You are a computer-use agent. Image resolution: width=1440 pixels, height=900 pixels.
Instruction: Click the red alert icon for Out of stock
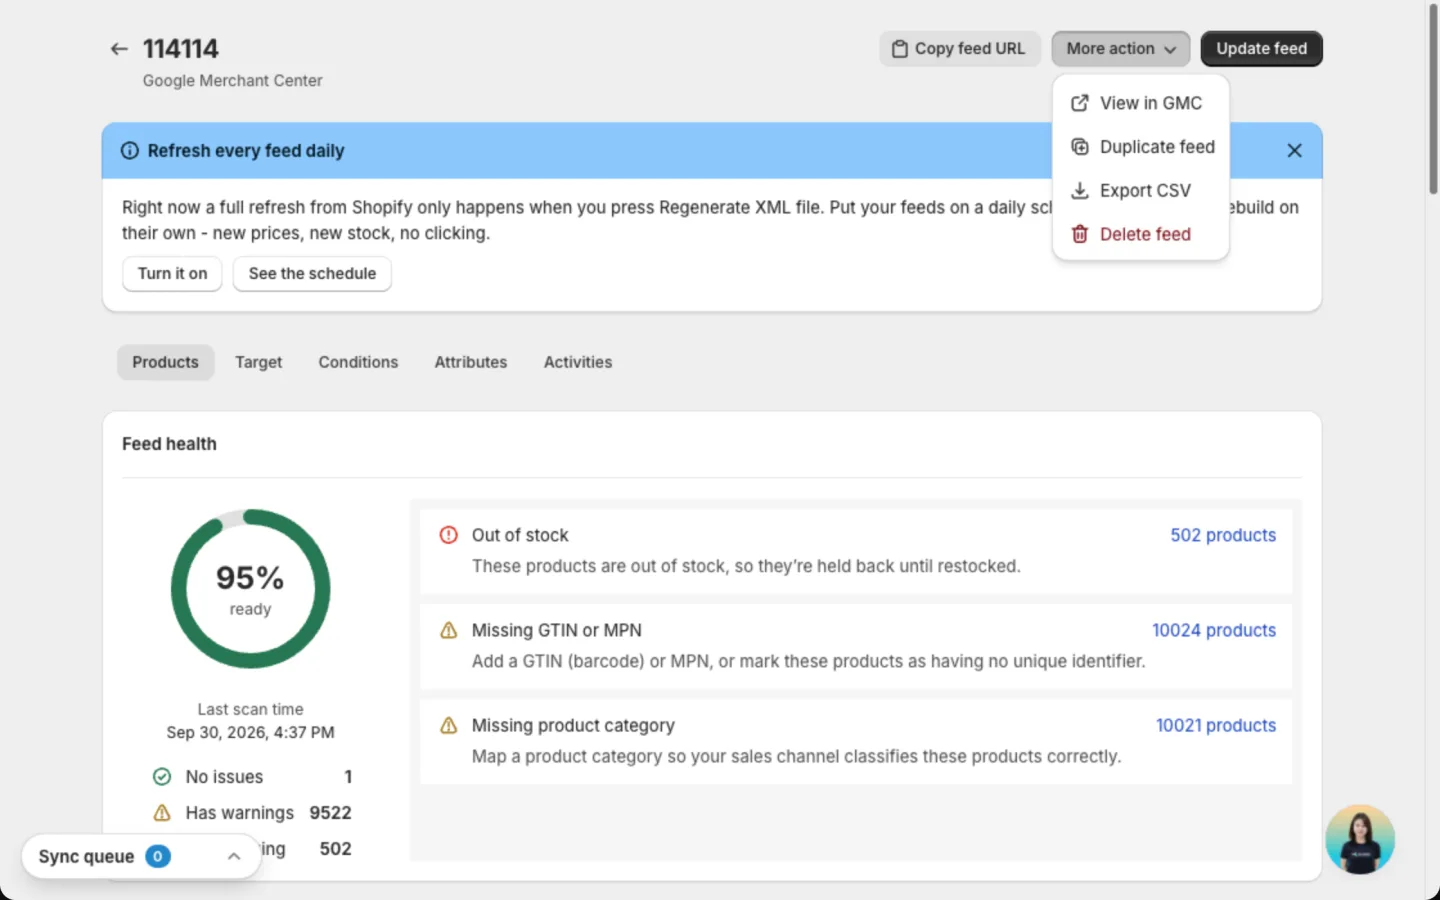[449, 535]
